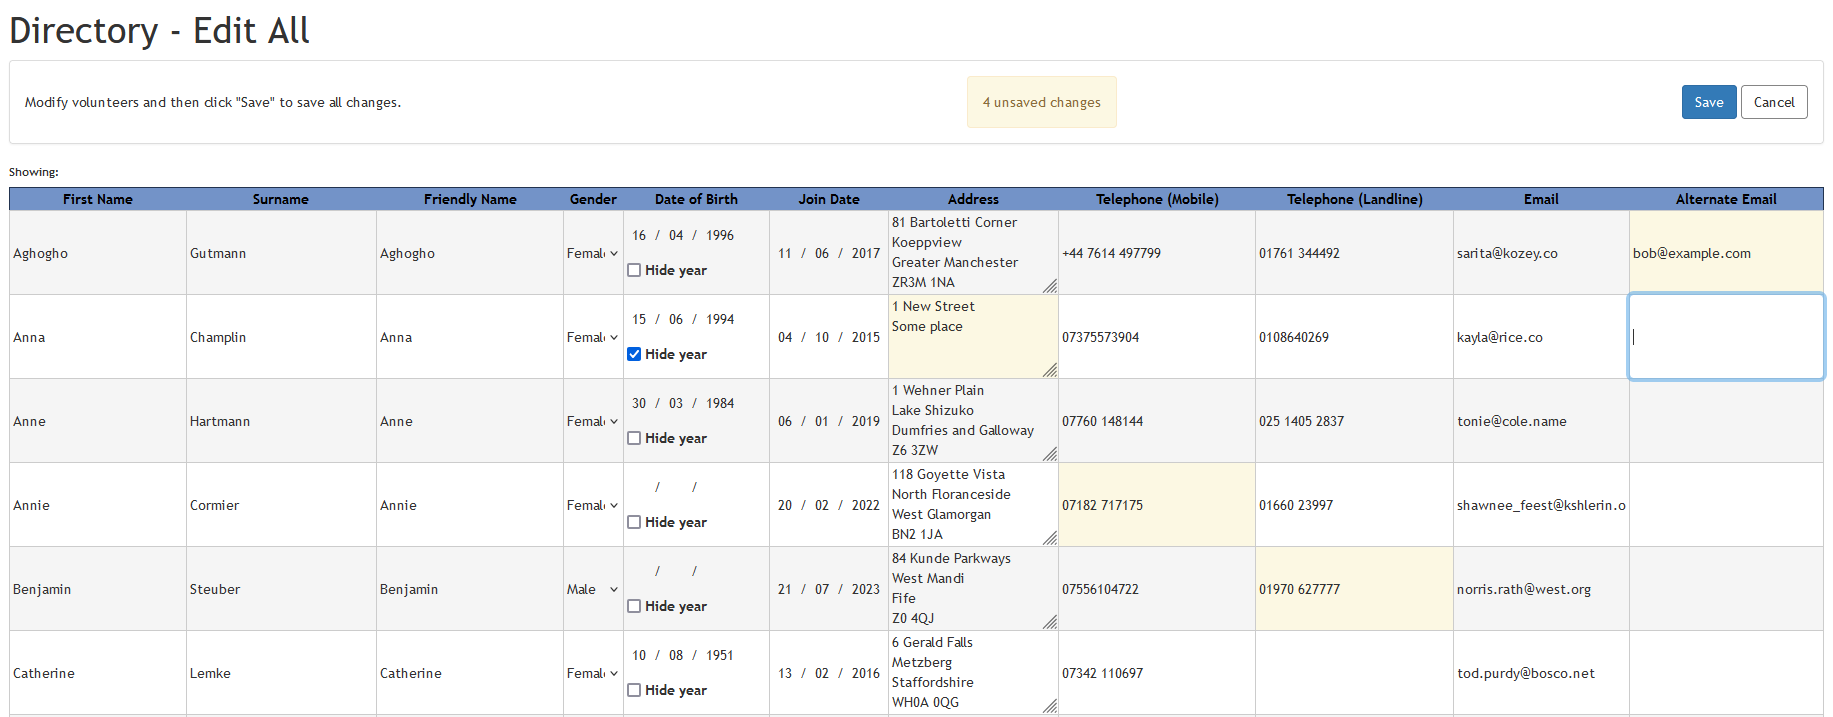Click the Date of Birth column header
The height and width of the screenshot is (717, 1833).
coord(696,199)
